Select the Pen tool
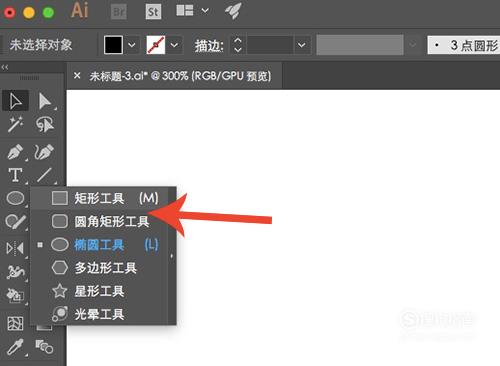500x366 pixels. point(15,152)
